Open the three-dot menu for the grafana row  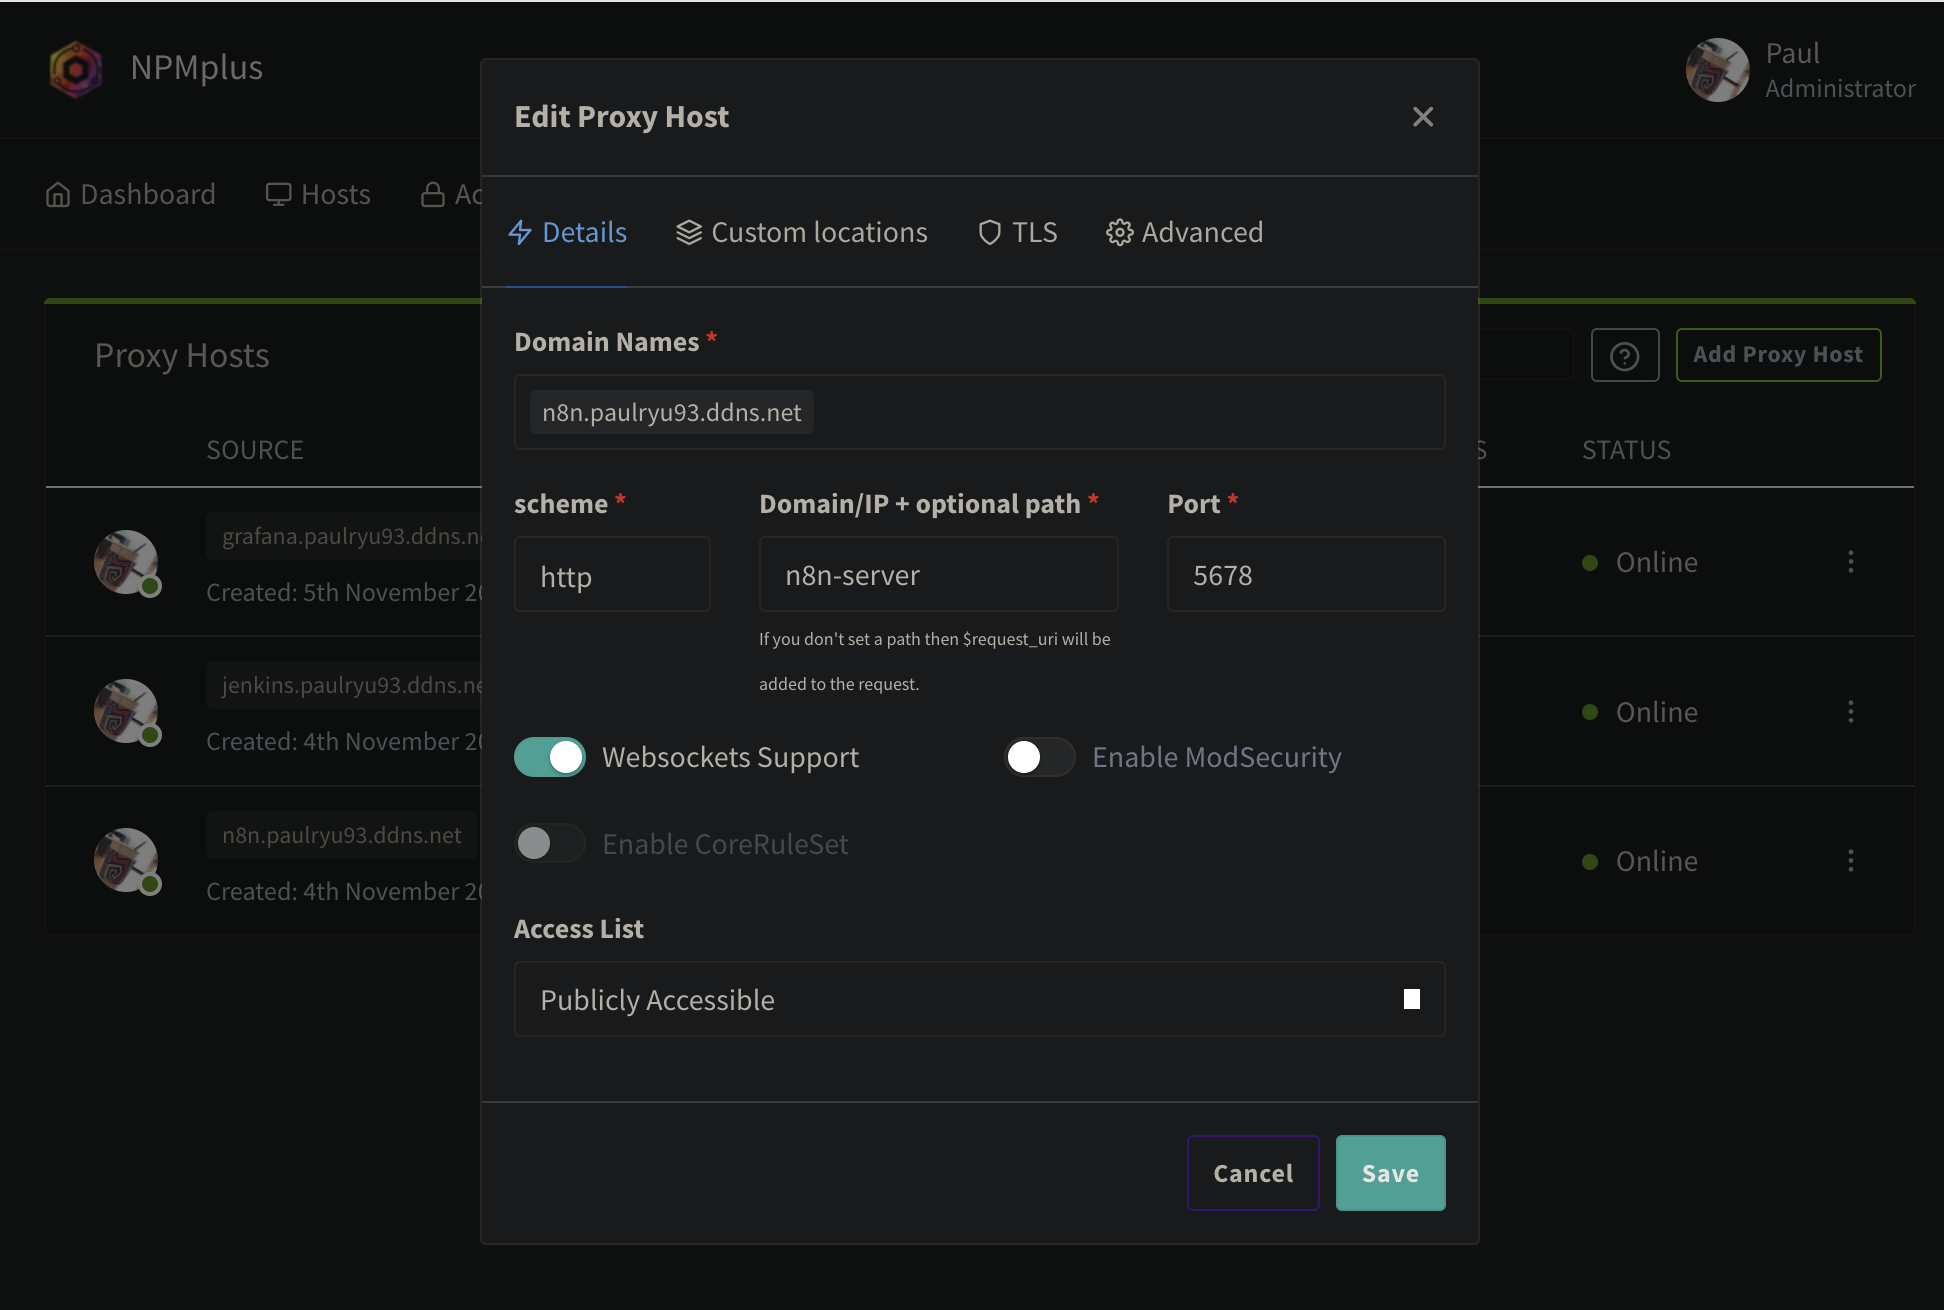click(1850, 562)
